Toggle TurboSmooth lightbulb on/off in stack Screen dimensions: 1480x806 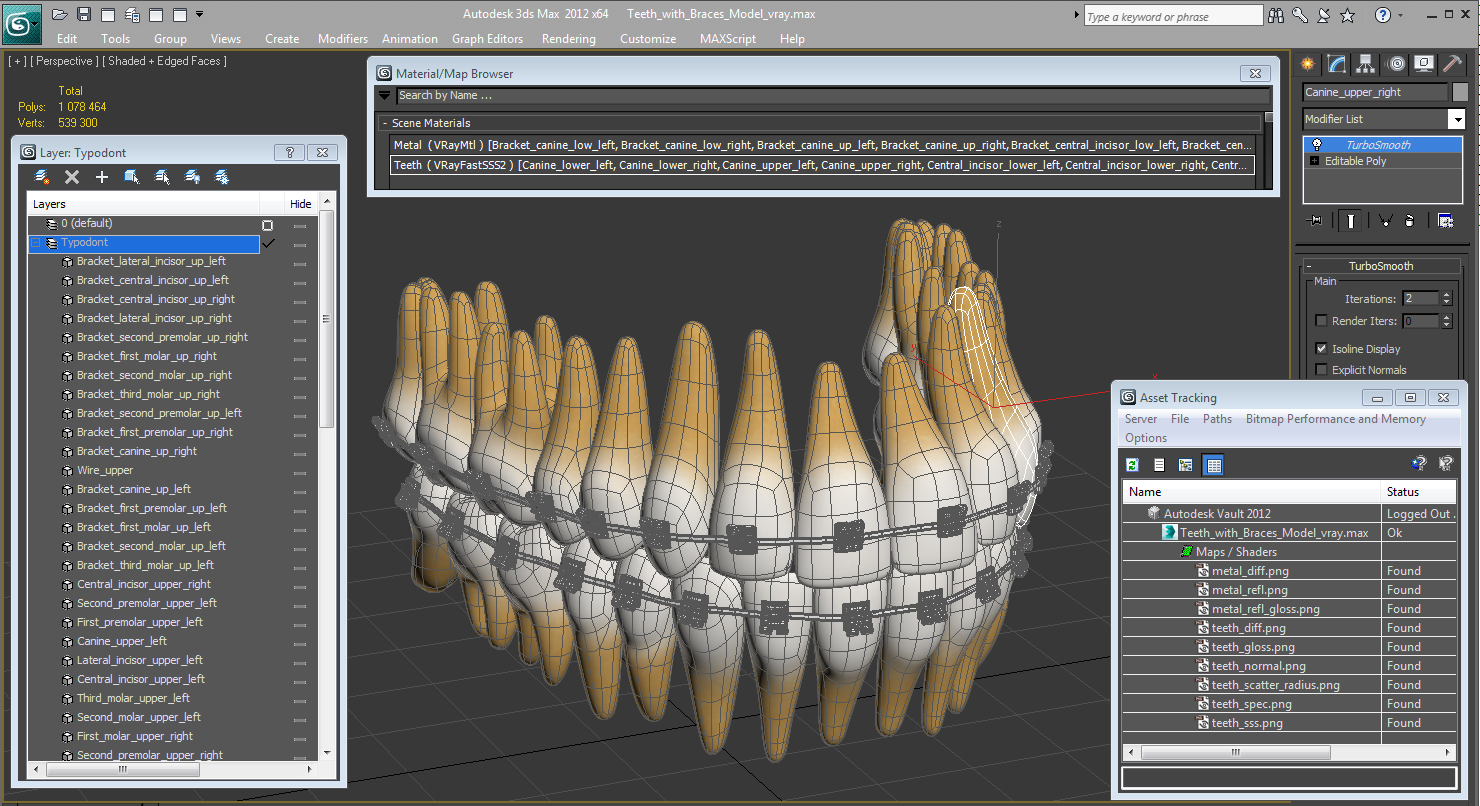(x=1317, y=145)
